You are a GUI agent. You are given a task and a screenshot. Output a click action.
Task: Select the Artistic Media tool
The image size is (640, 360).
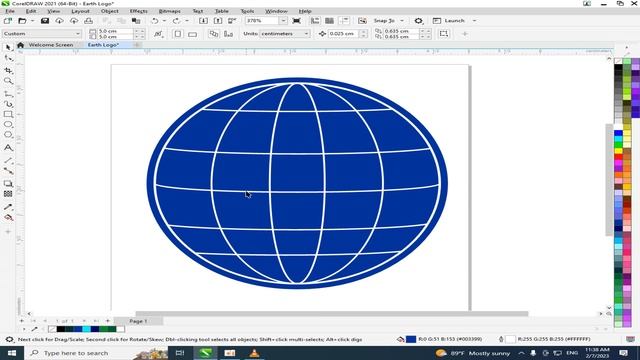[x=8, y=104]
